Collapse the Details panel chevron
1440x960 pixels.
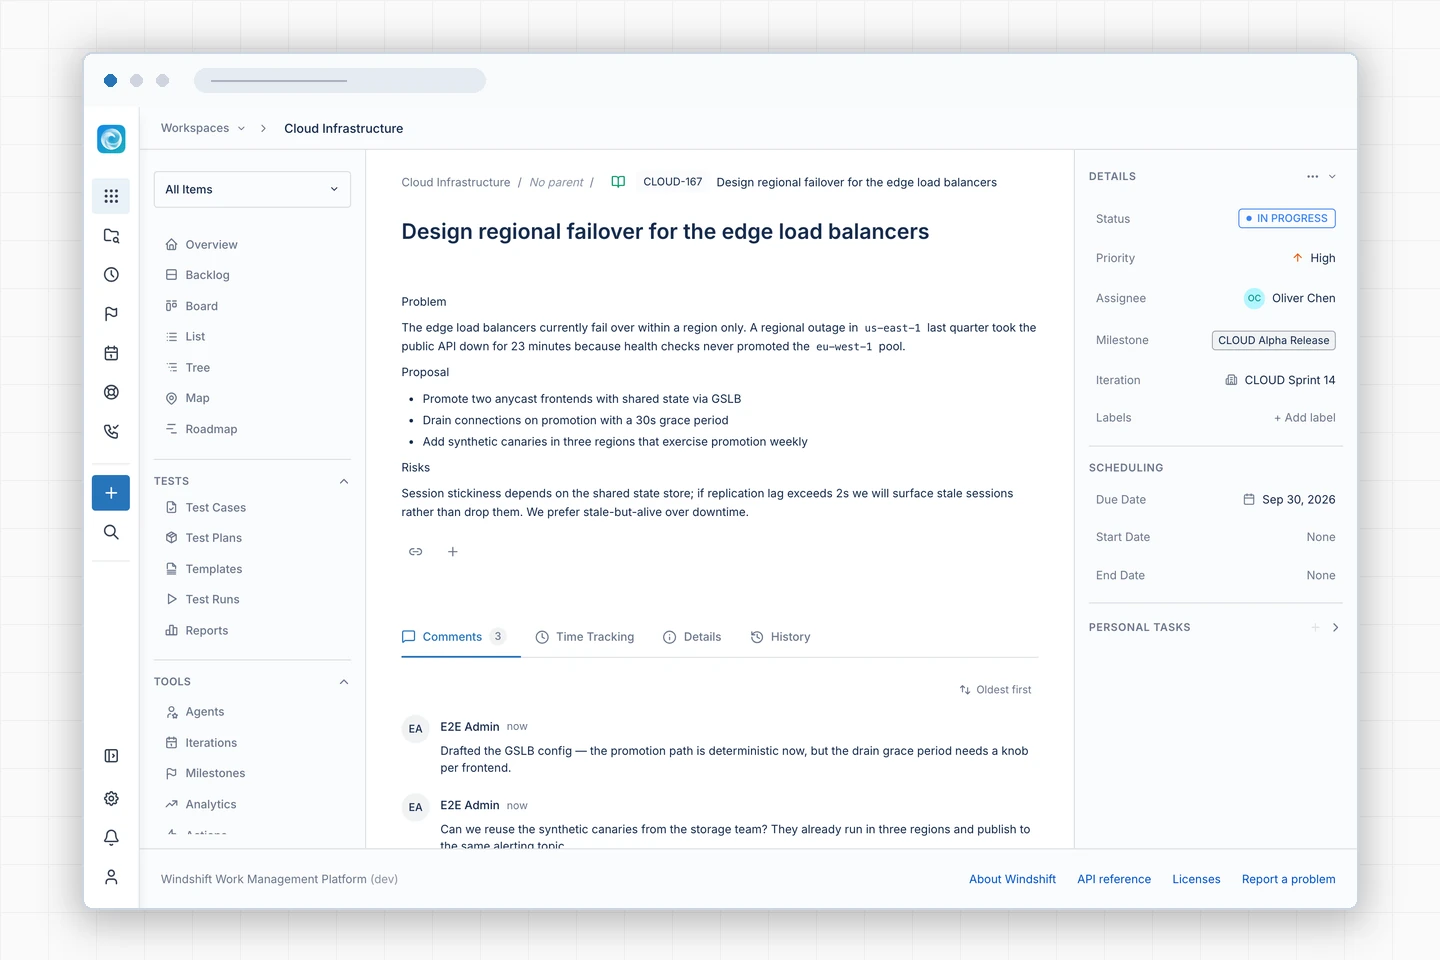point(1332,177)
